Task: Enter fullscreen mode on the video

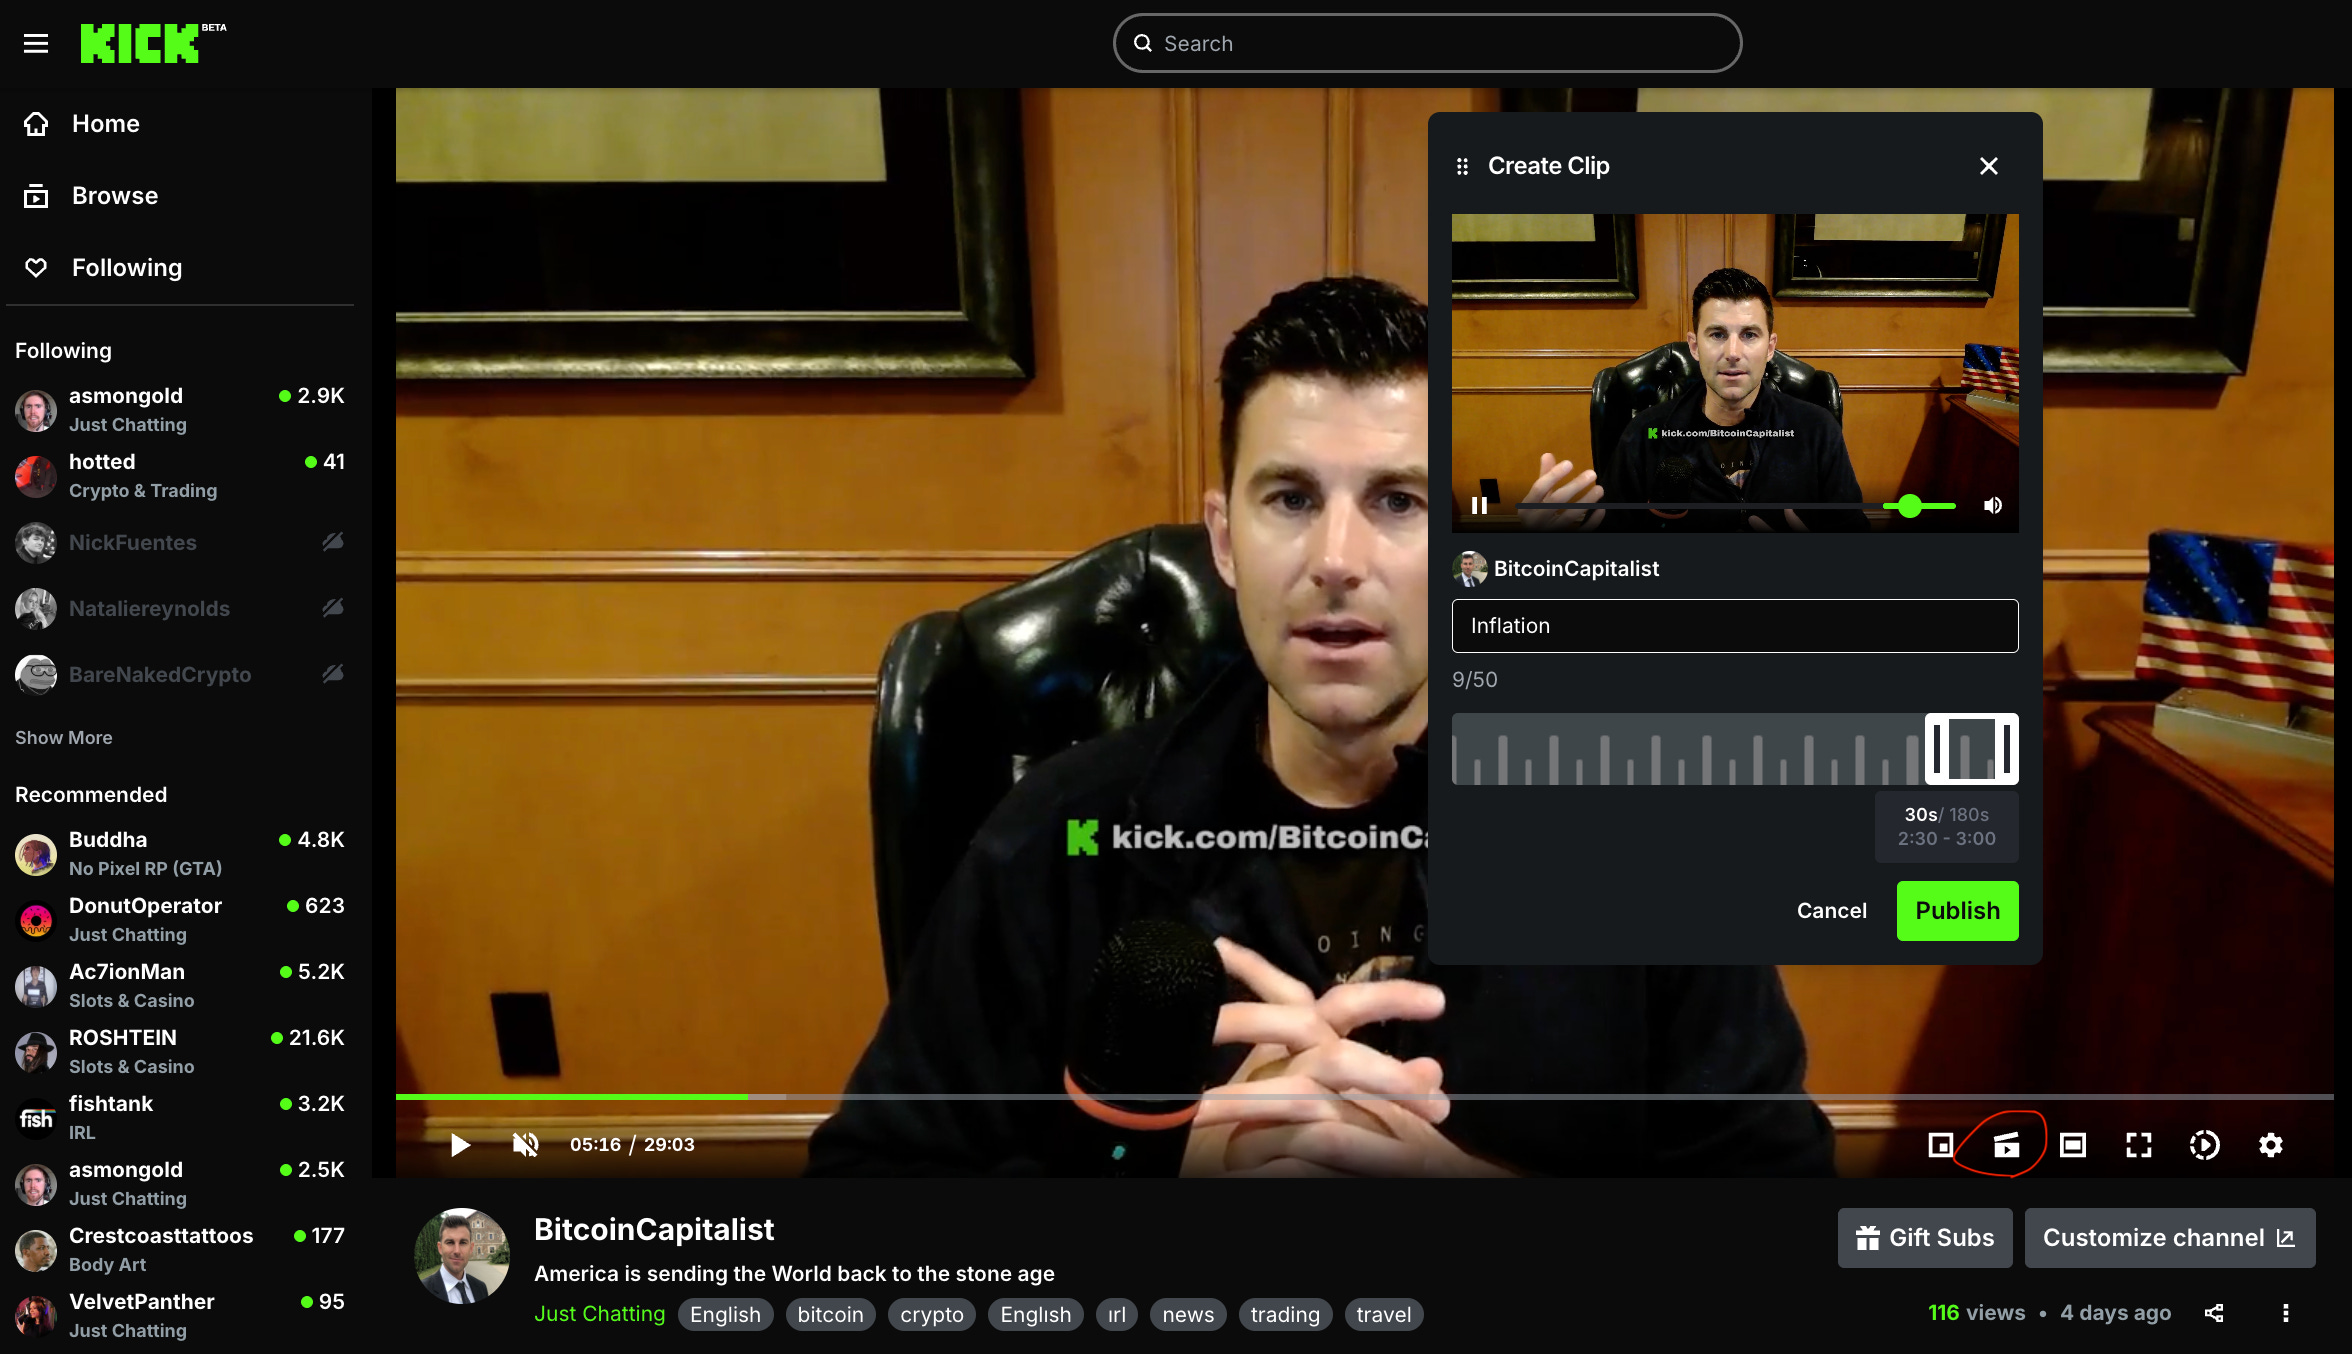Action: coord(2138,1145)
